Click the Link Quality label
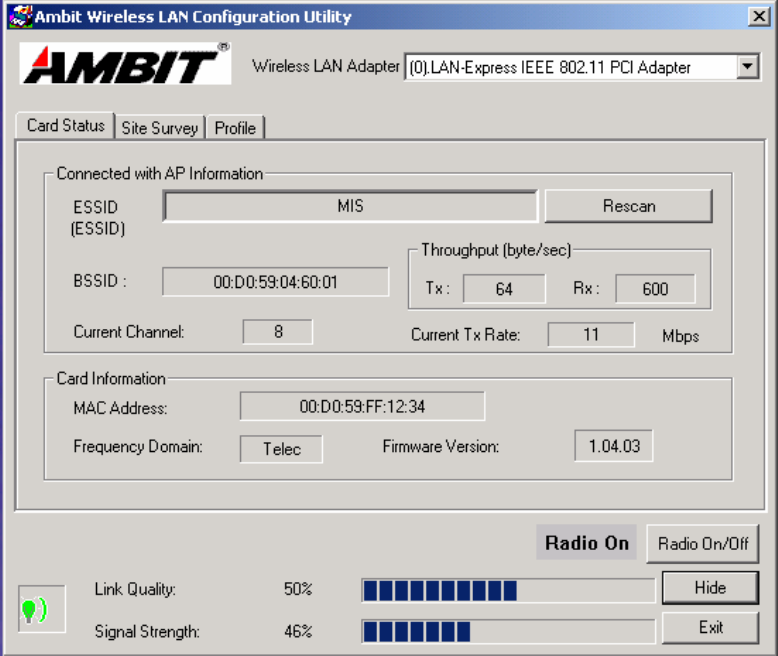The width and height of the screenshot is (778, 656). [135, 590]
